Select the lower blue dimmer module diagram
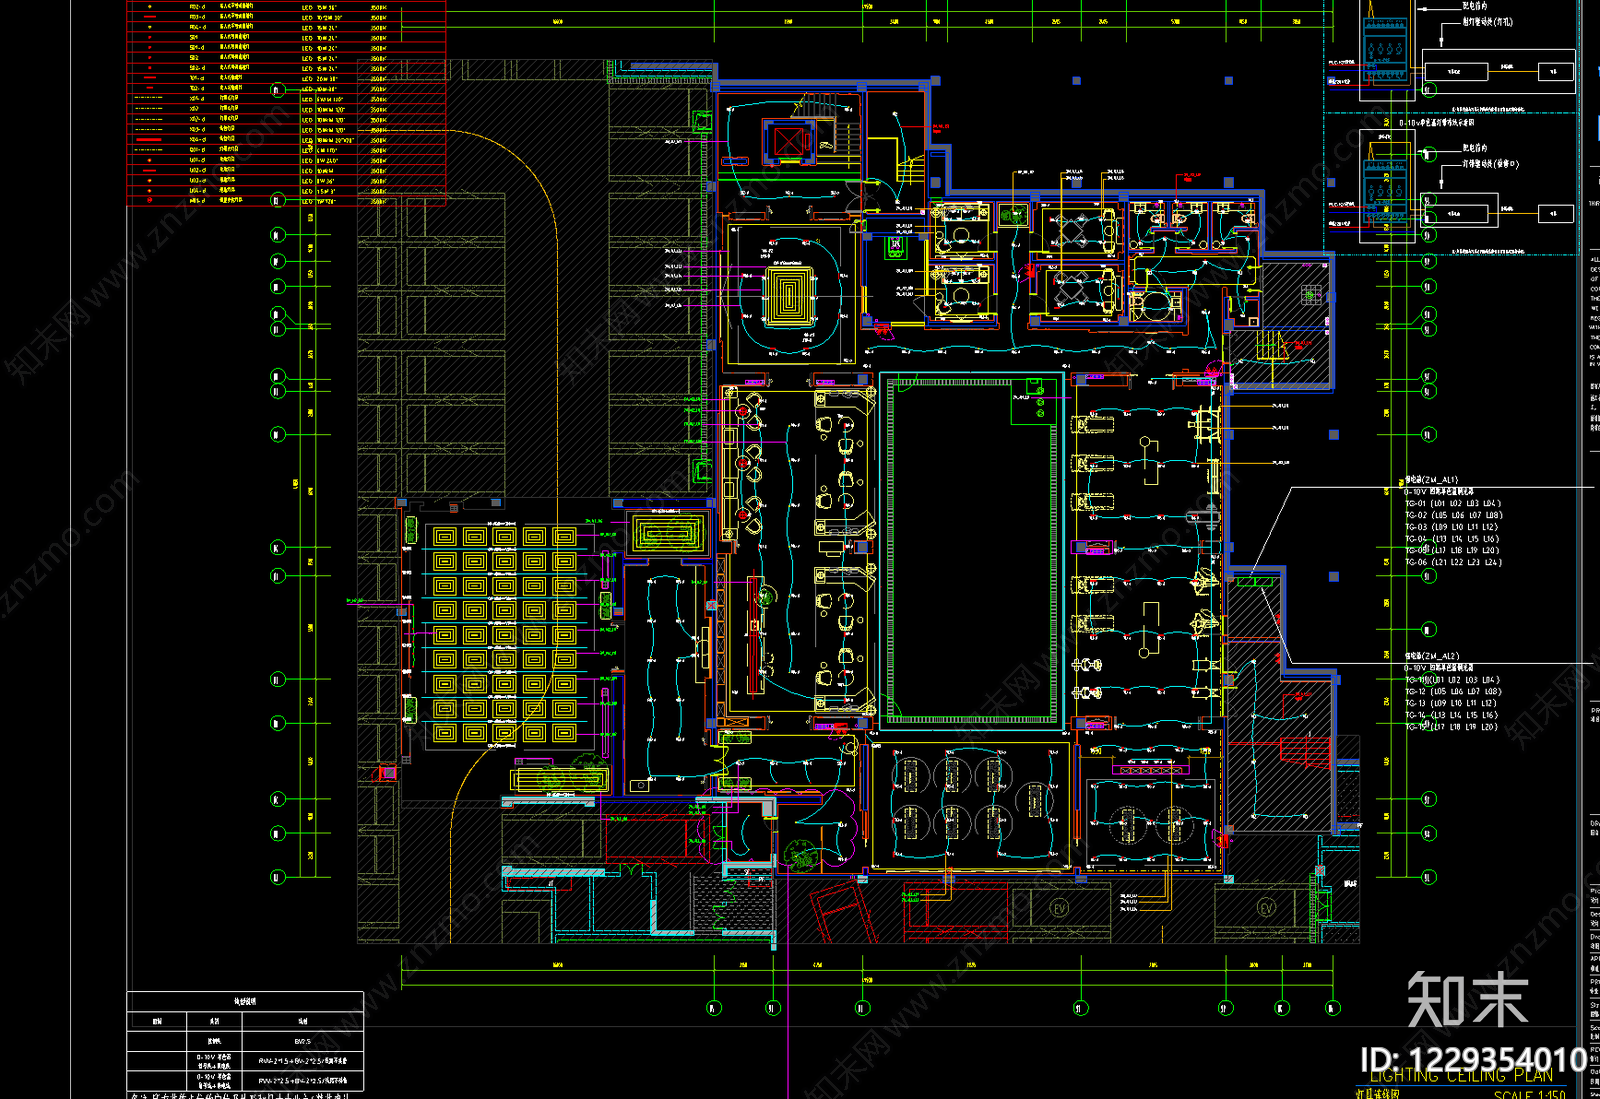1600x1099 pixels. coord(1385,193)
